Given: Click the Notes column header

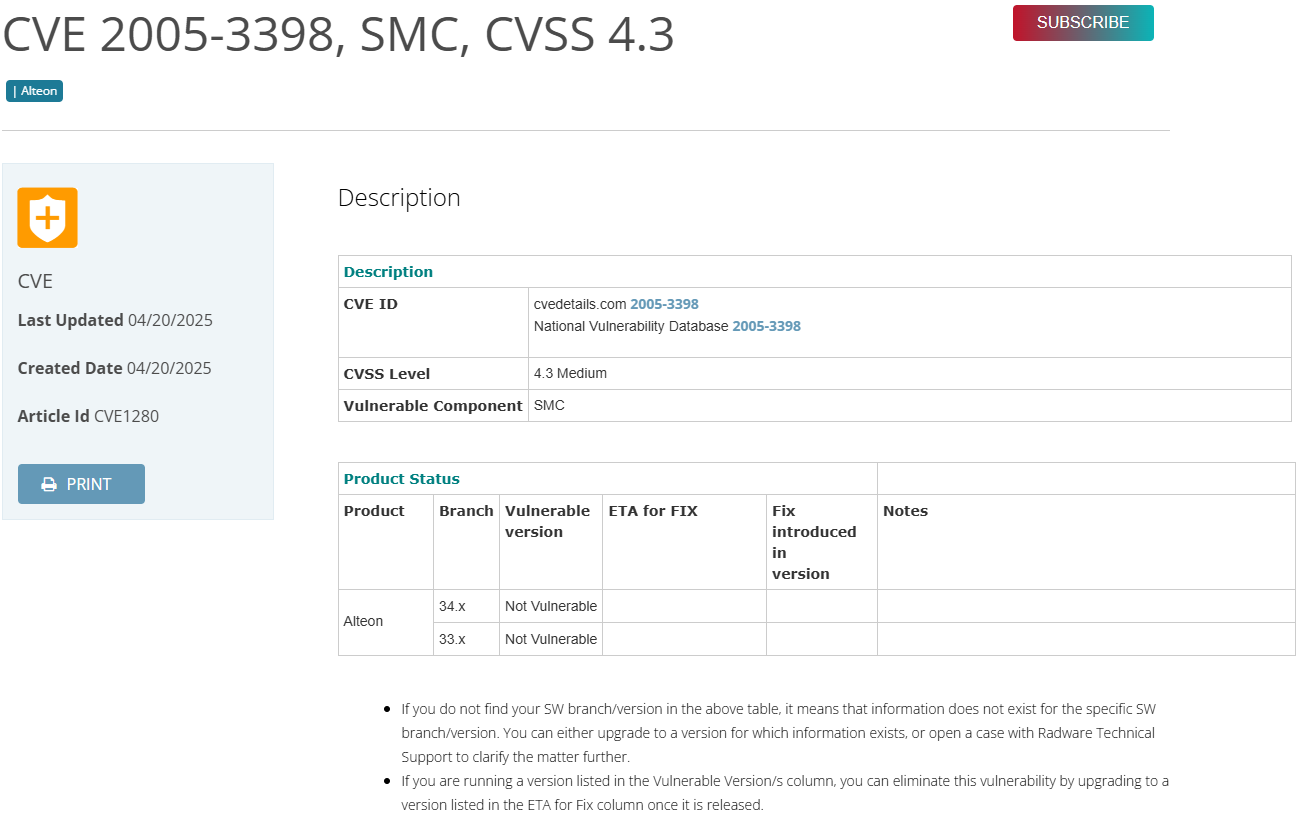Looking at the screenshot, I should [905, 511].
